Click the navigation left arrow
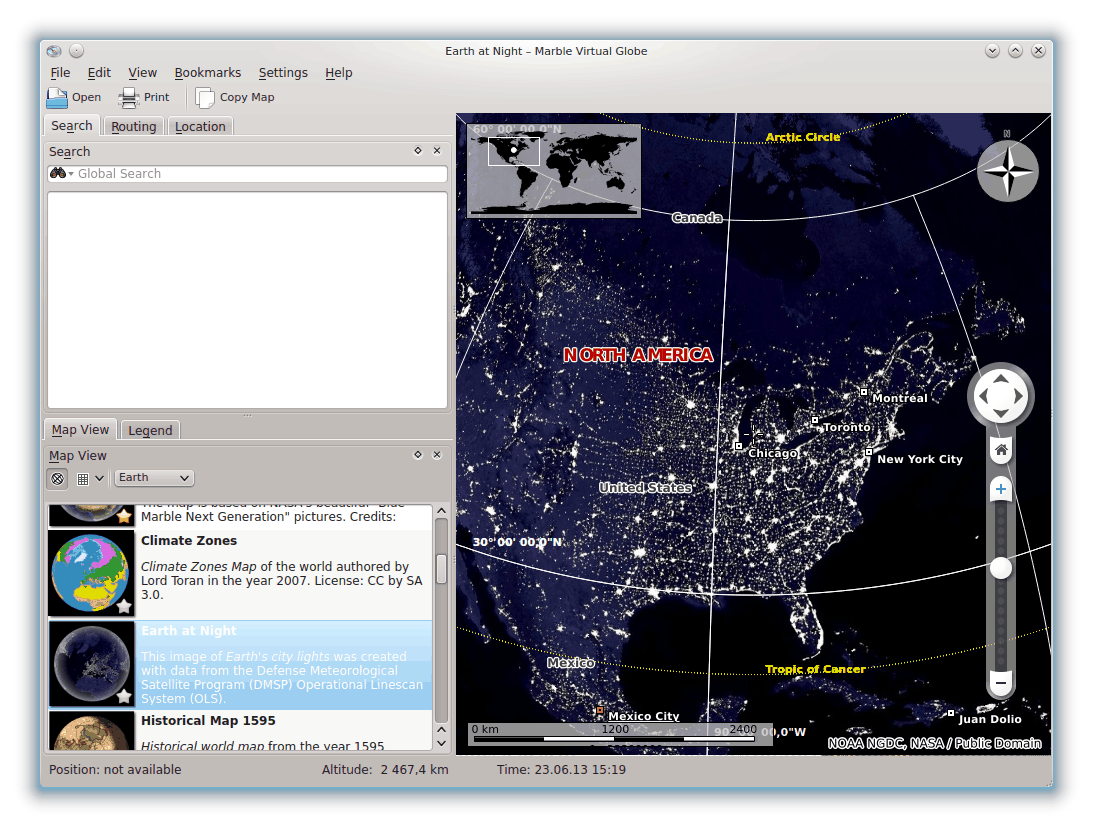This screenshot has height=827, width=1093. point(984,396)
